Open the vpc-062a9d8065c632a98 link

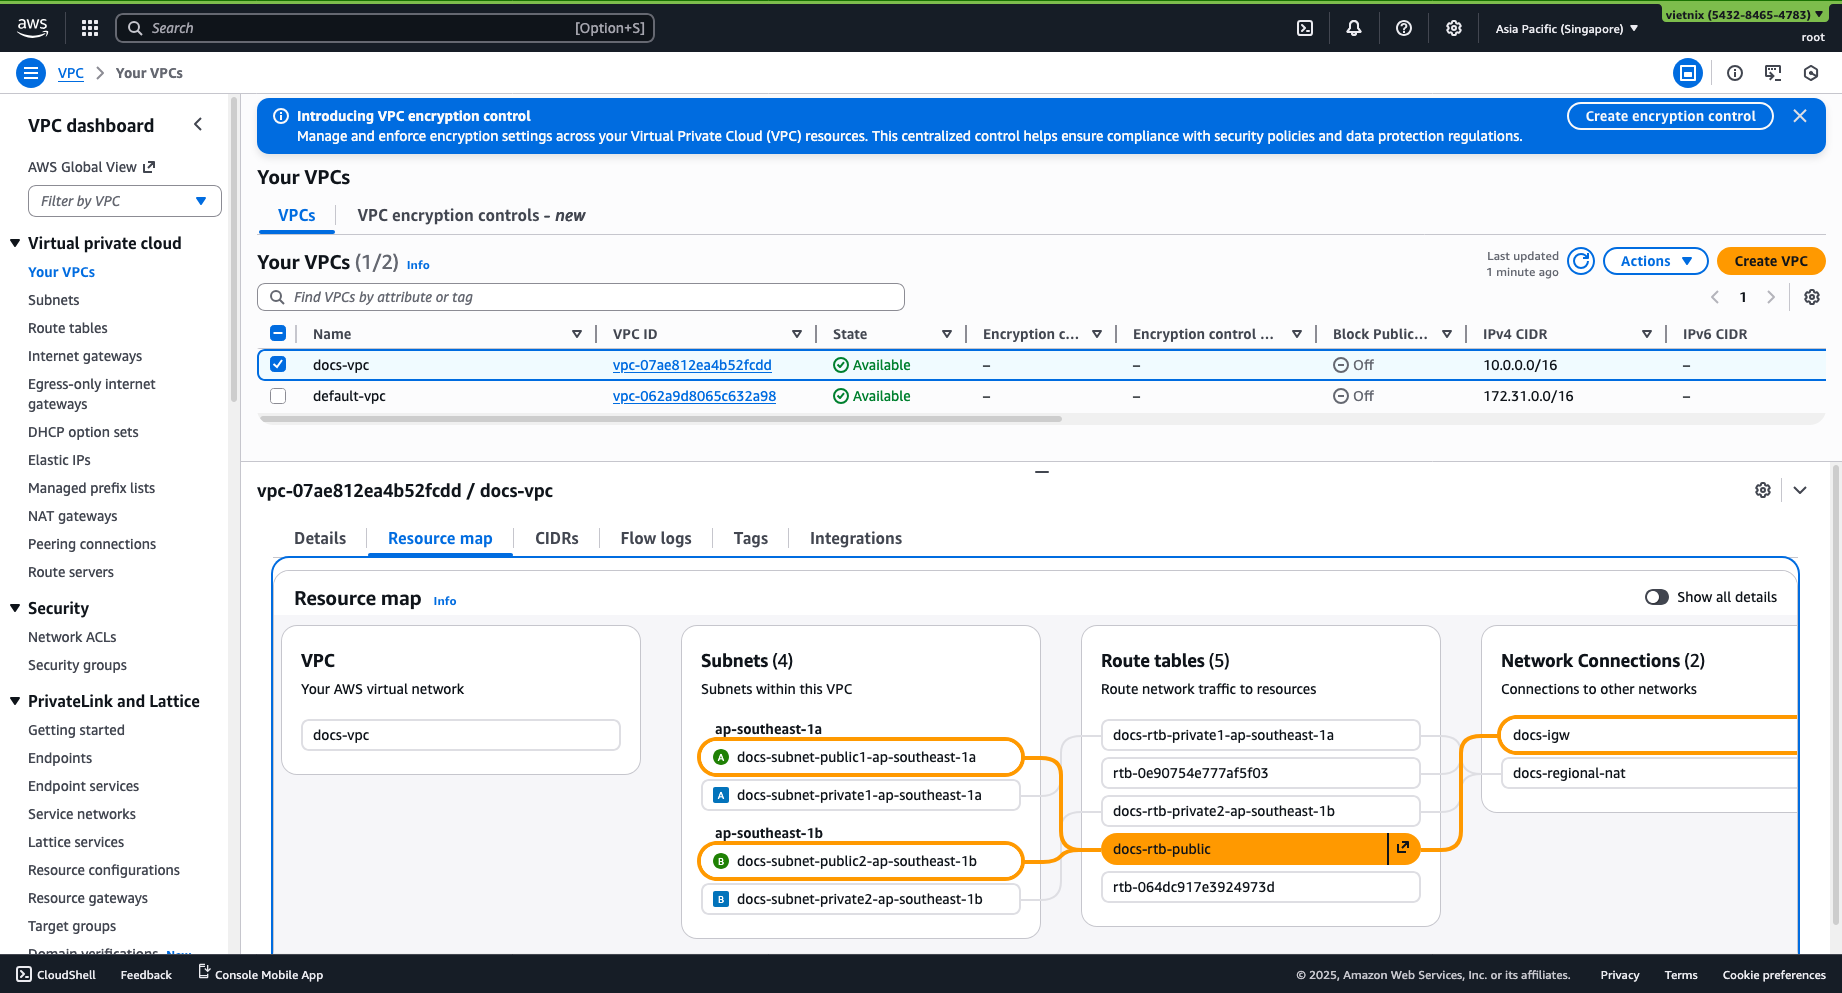(694, 396)
